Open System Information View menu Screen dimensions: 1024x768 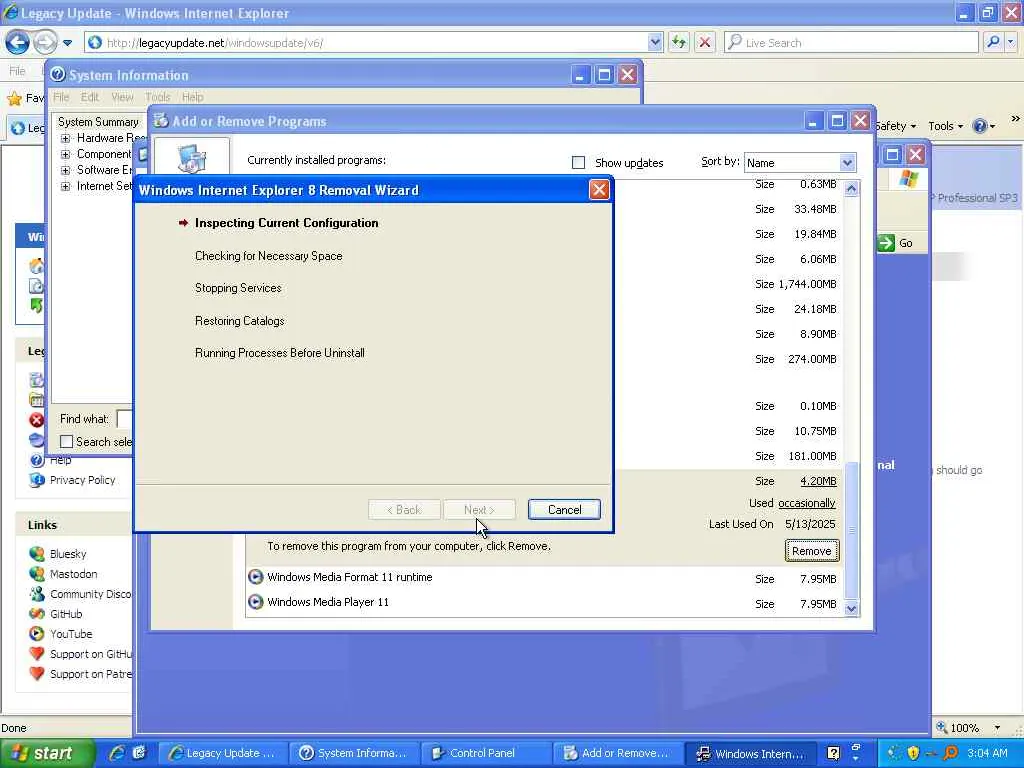(122, 97)
